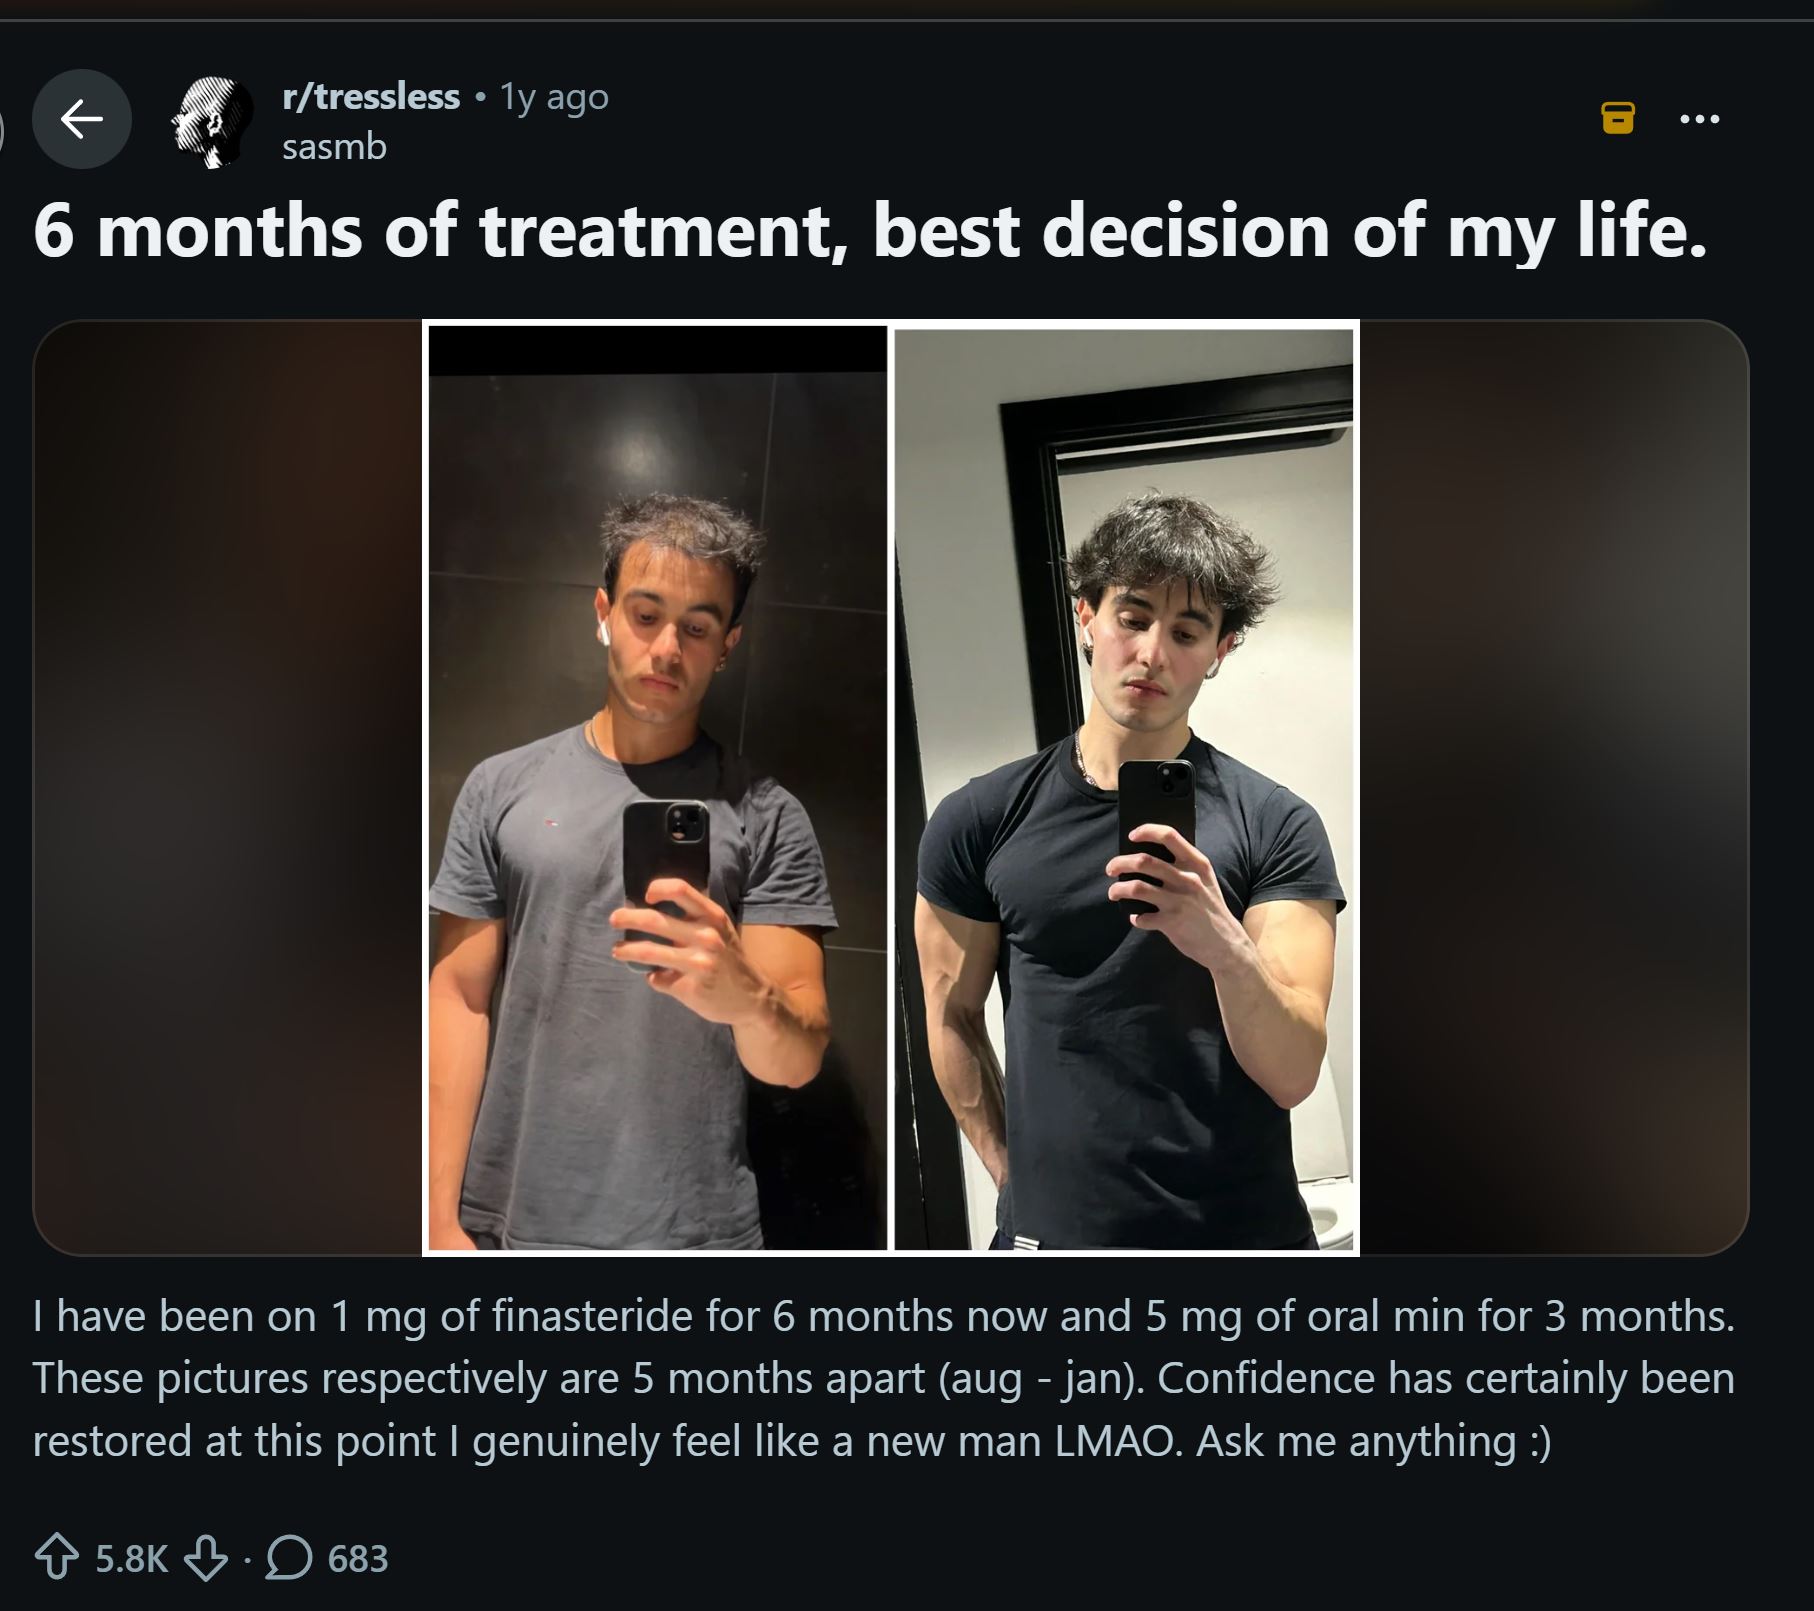Screen dimensions: 1814x1611
Task: Click the '1y ago' timestamp
Action: coord(554,97)
